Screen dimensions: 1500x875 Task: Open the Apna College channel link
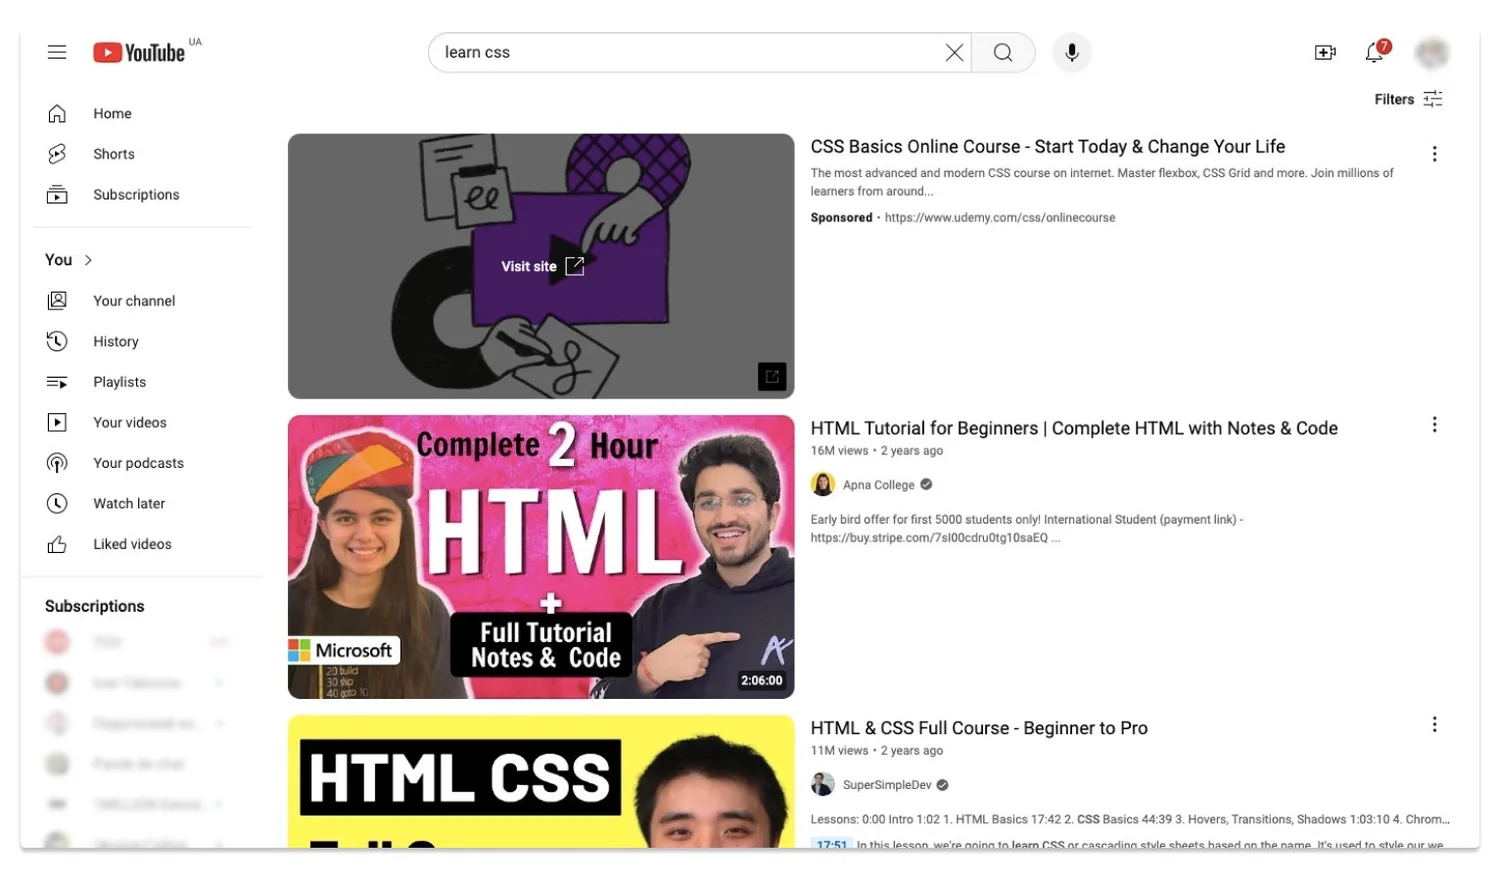click(880, 484)
